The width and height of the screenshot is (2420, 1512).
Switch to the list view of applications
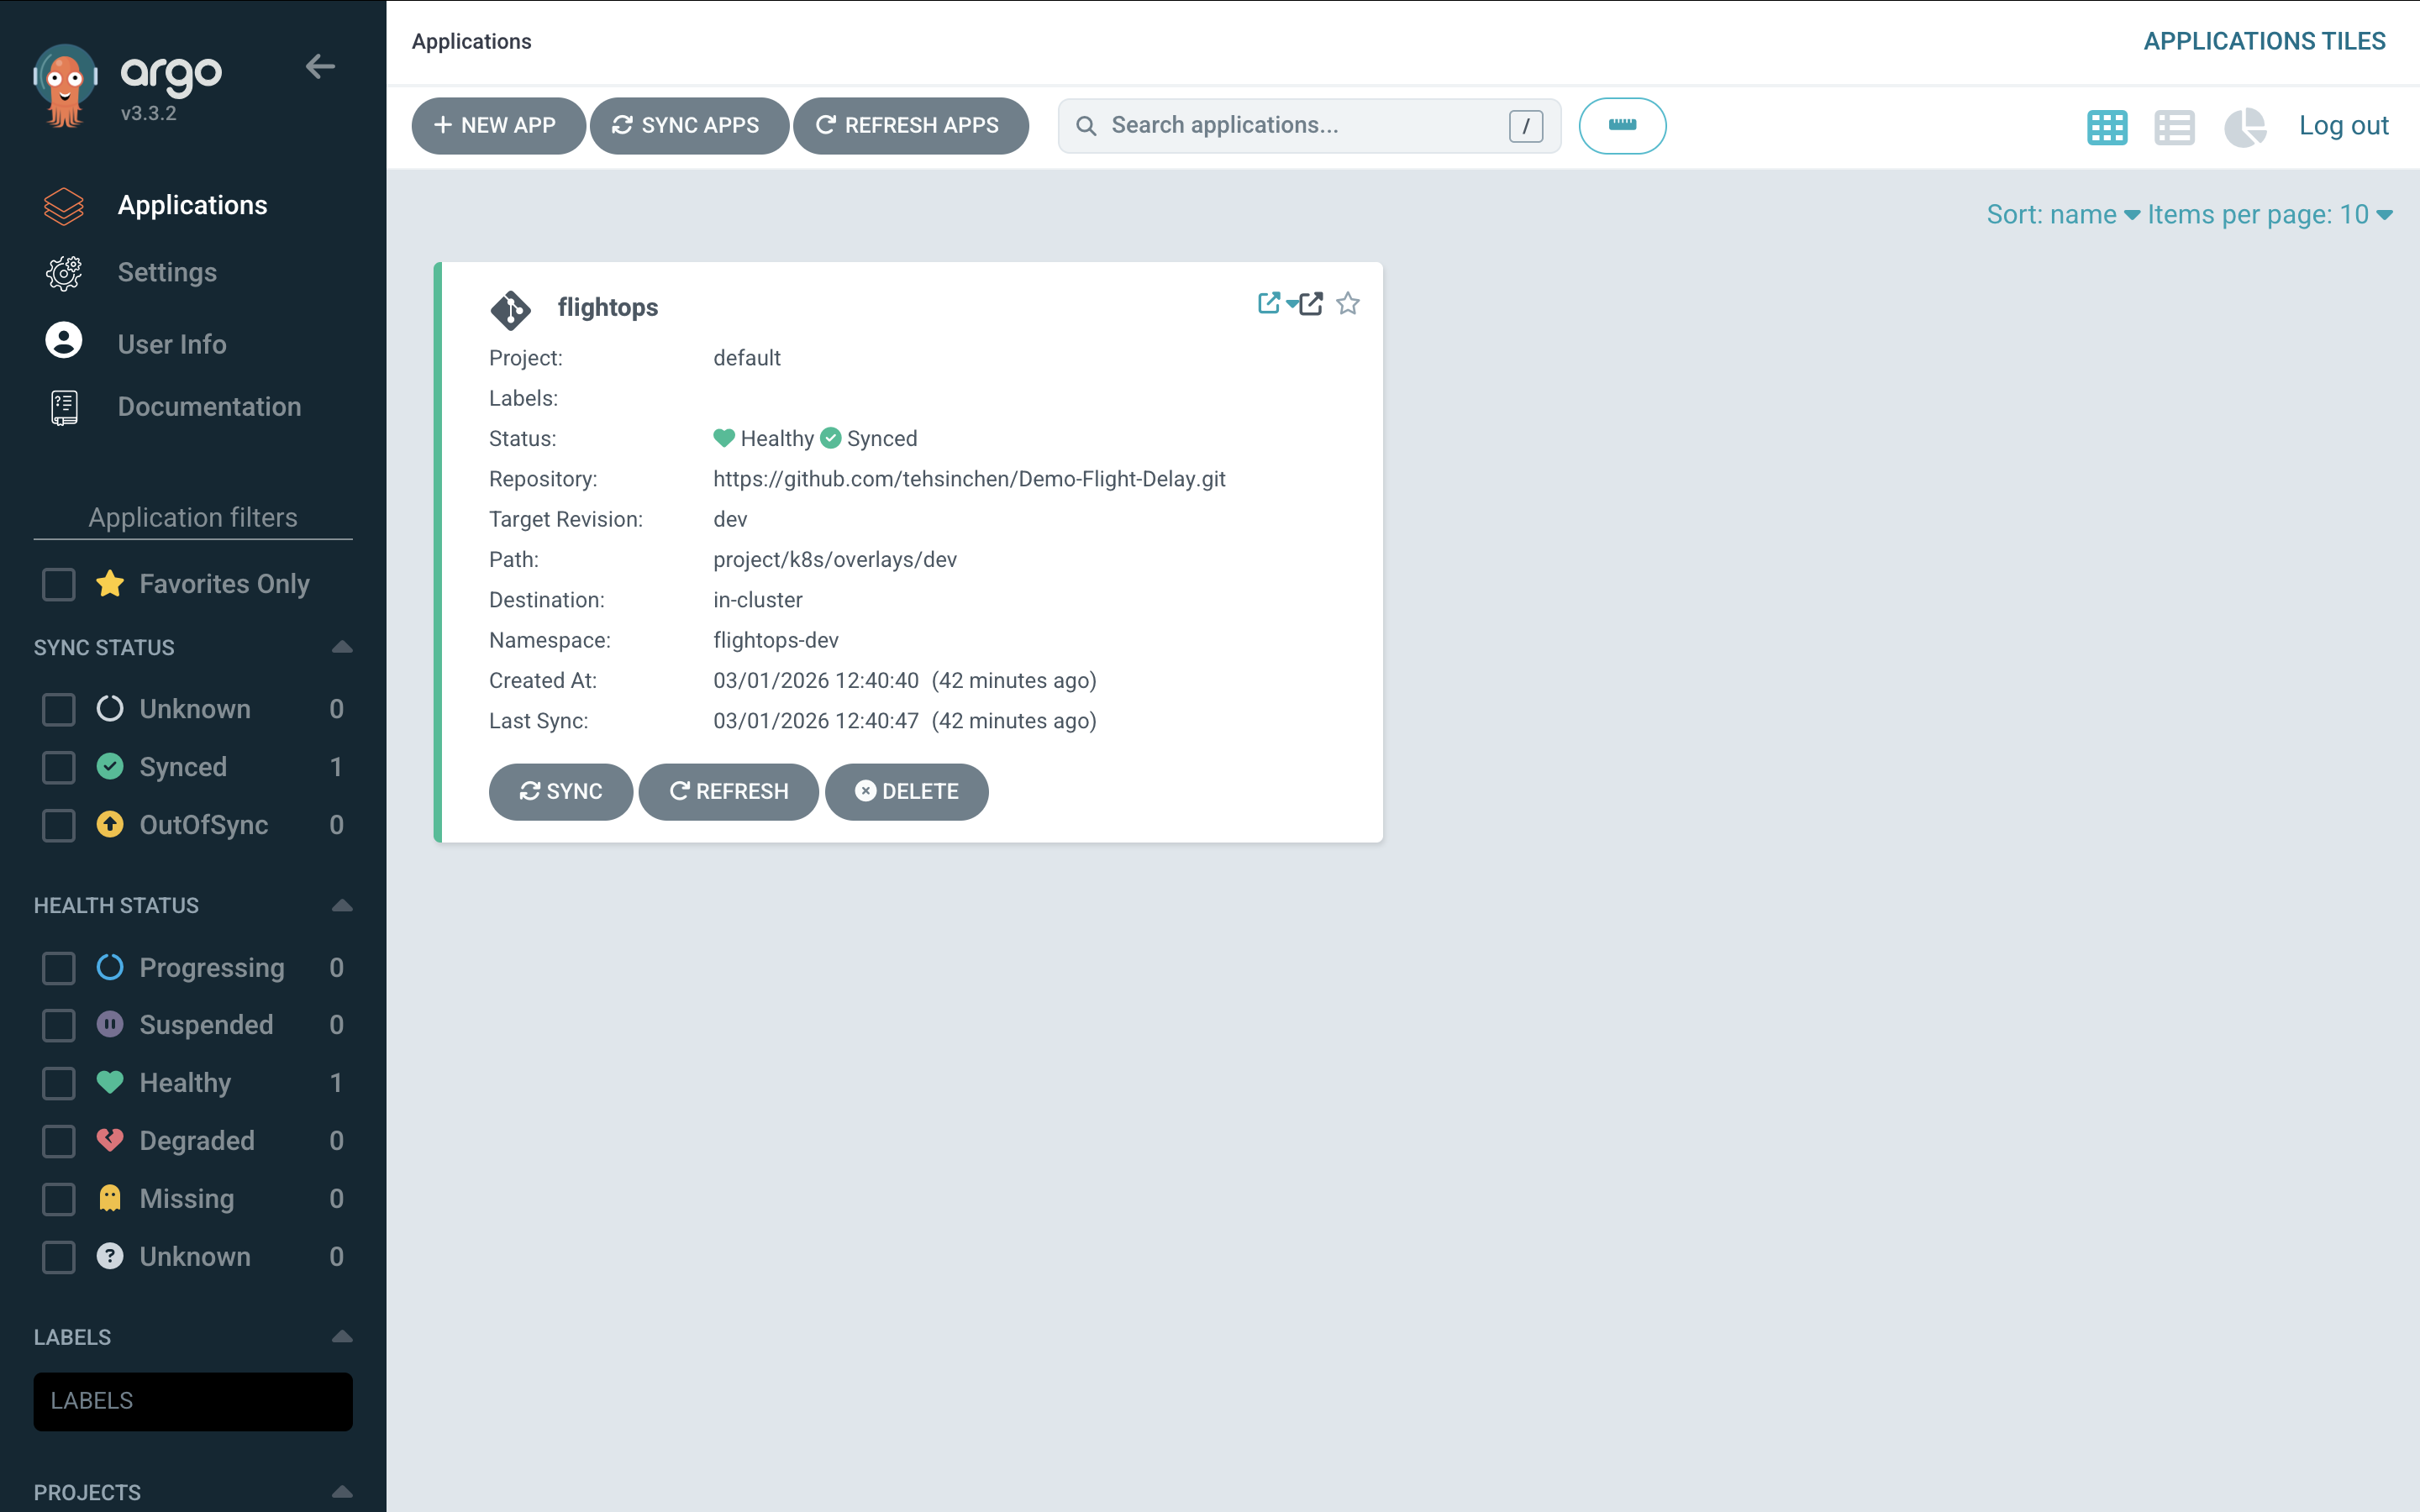point(2175,127)
